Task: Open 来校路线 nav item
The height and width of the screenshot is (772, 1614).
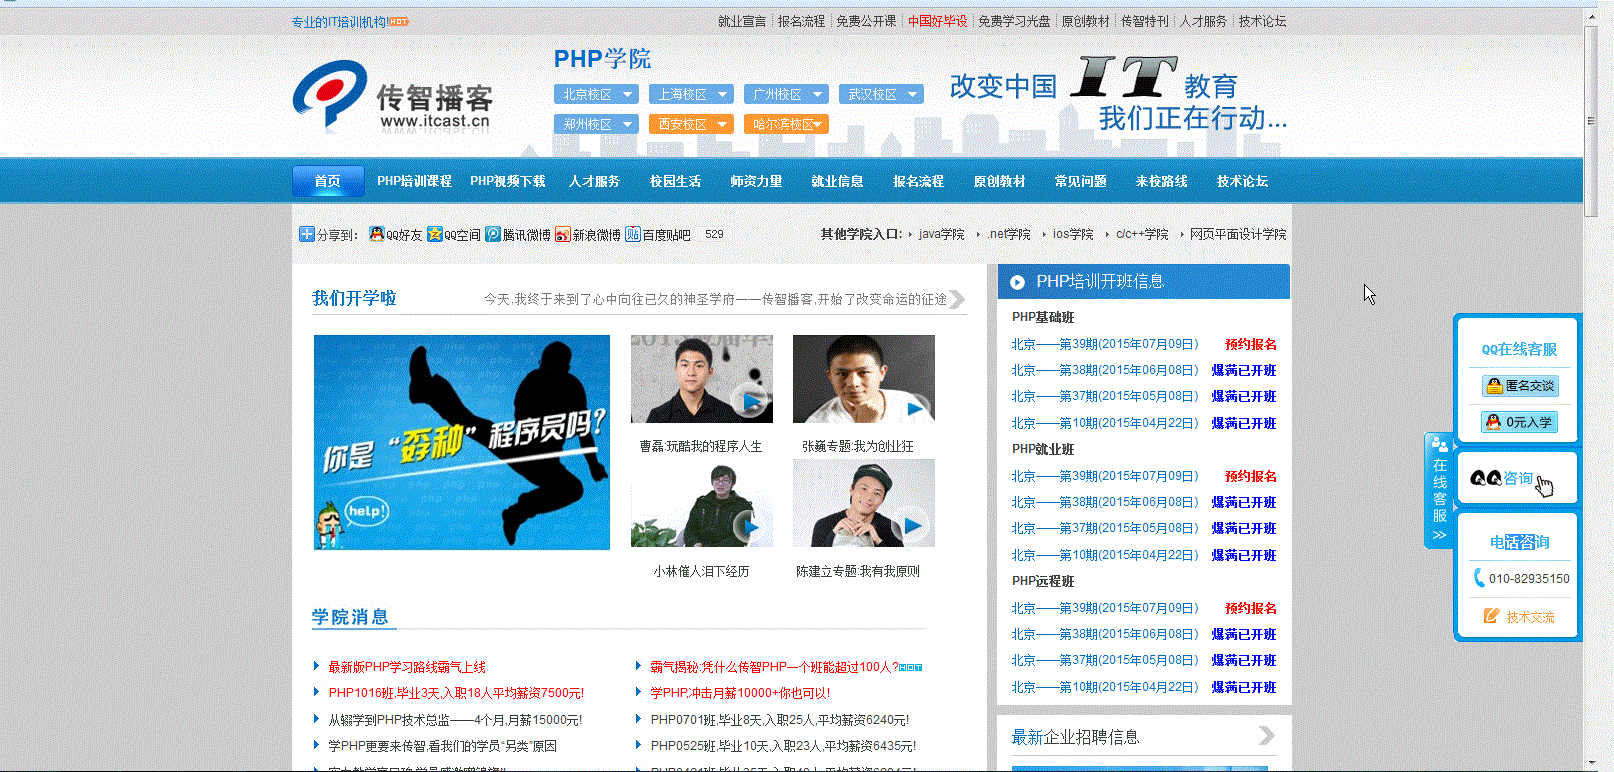Action: 1161,181
